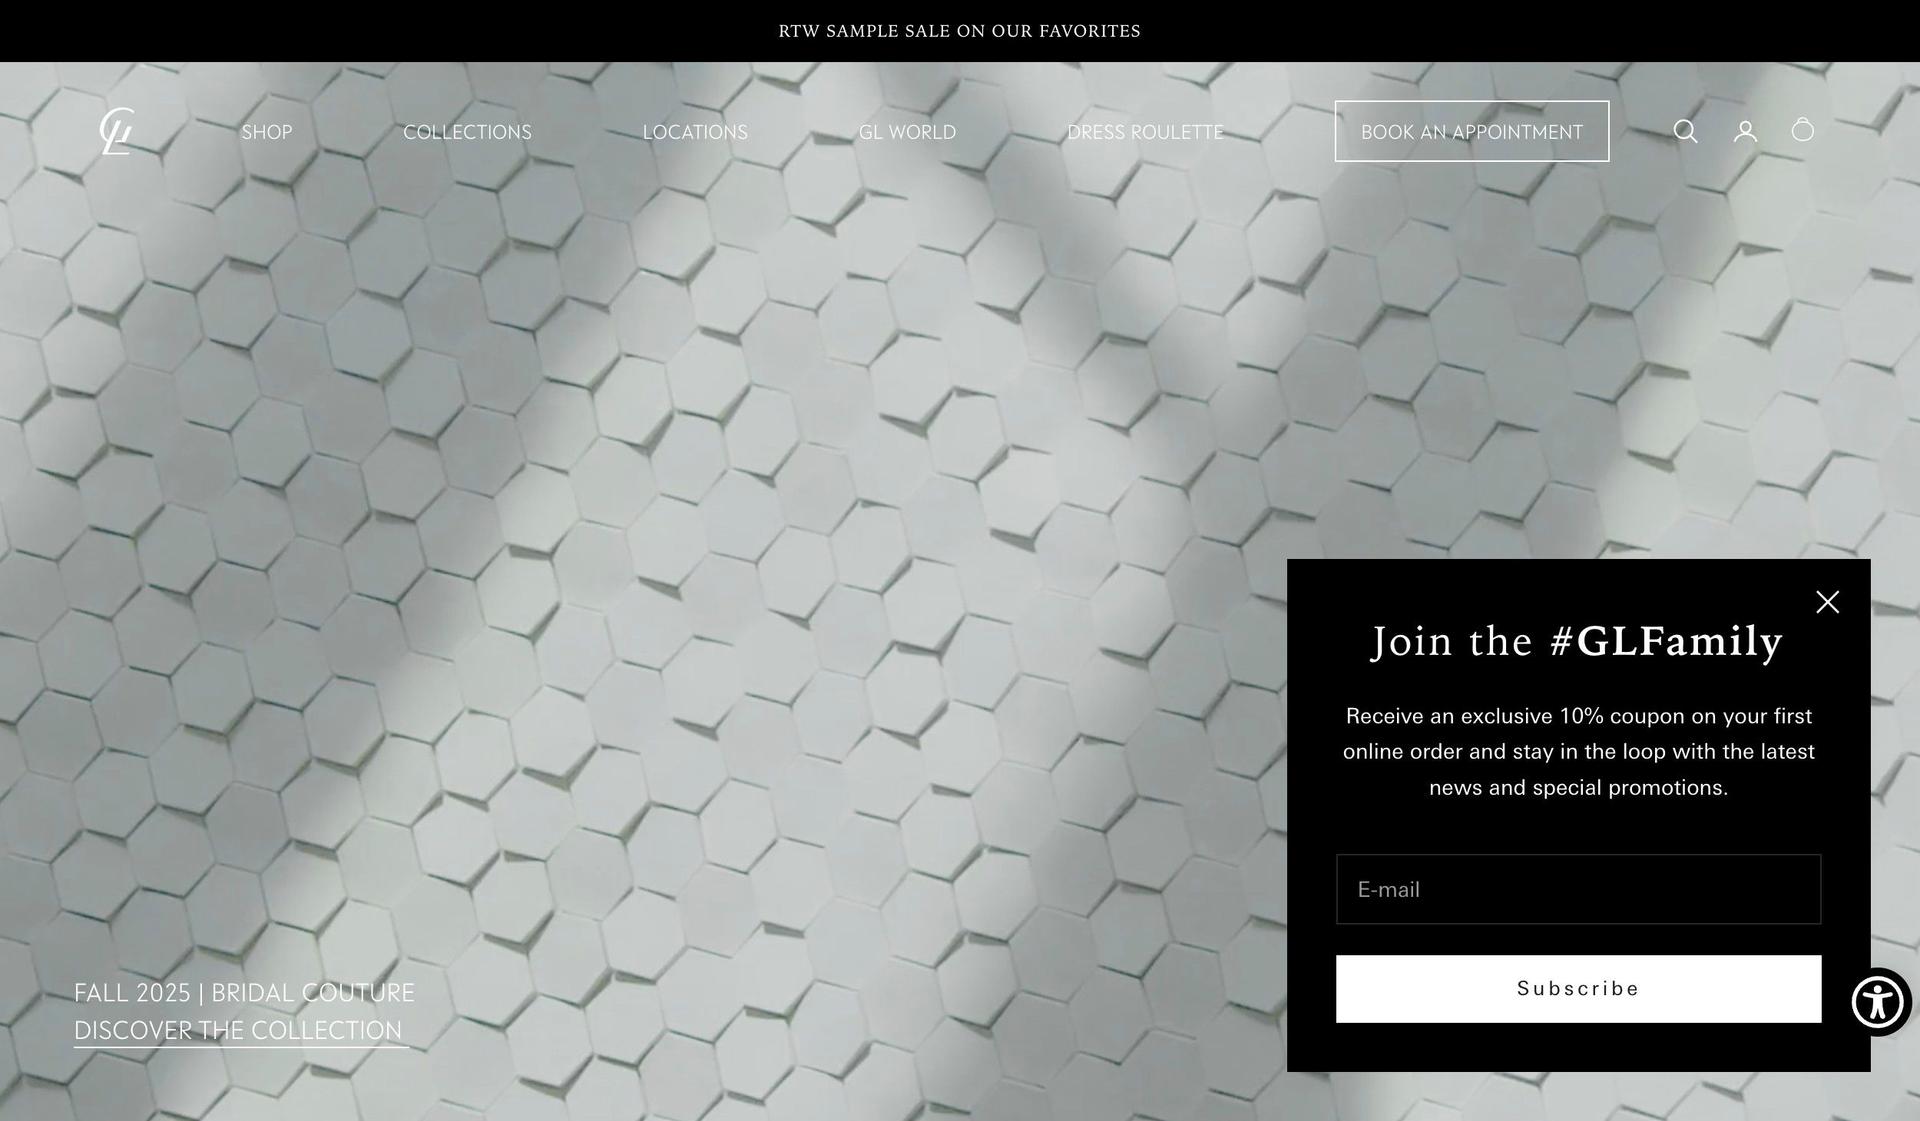Screen dimensions: 1920x1121
Task: Open the LOCATIONS menu item
Action: (695, 132)
